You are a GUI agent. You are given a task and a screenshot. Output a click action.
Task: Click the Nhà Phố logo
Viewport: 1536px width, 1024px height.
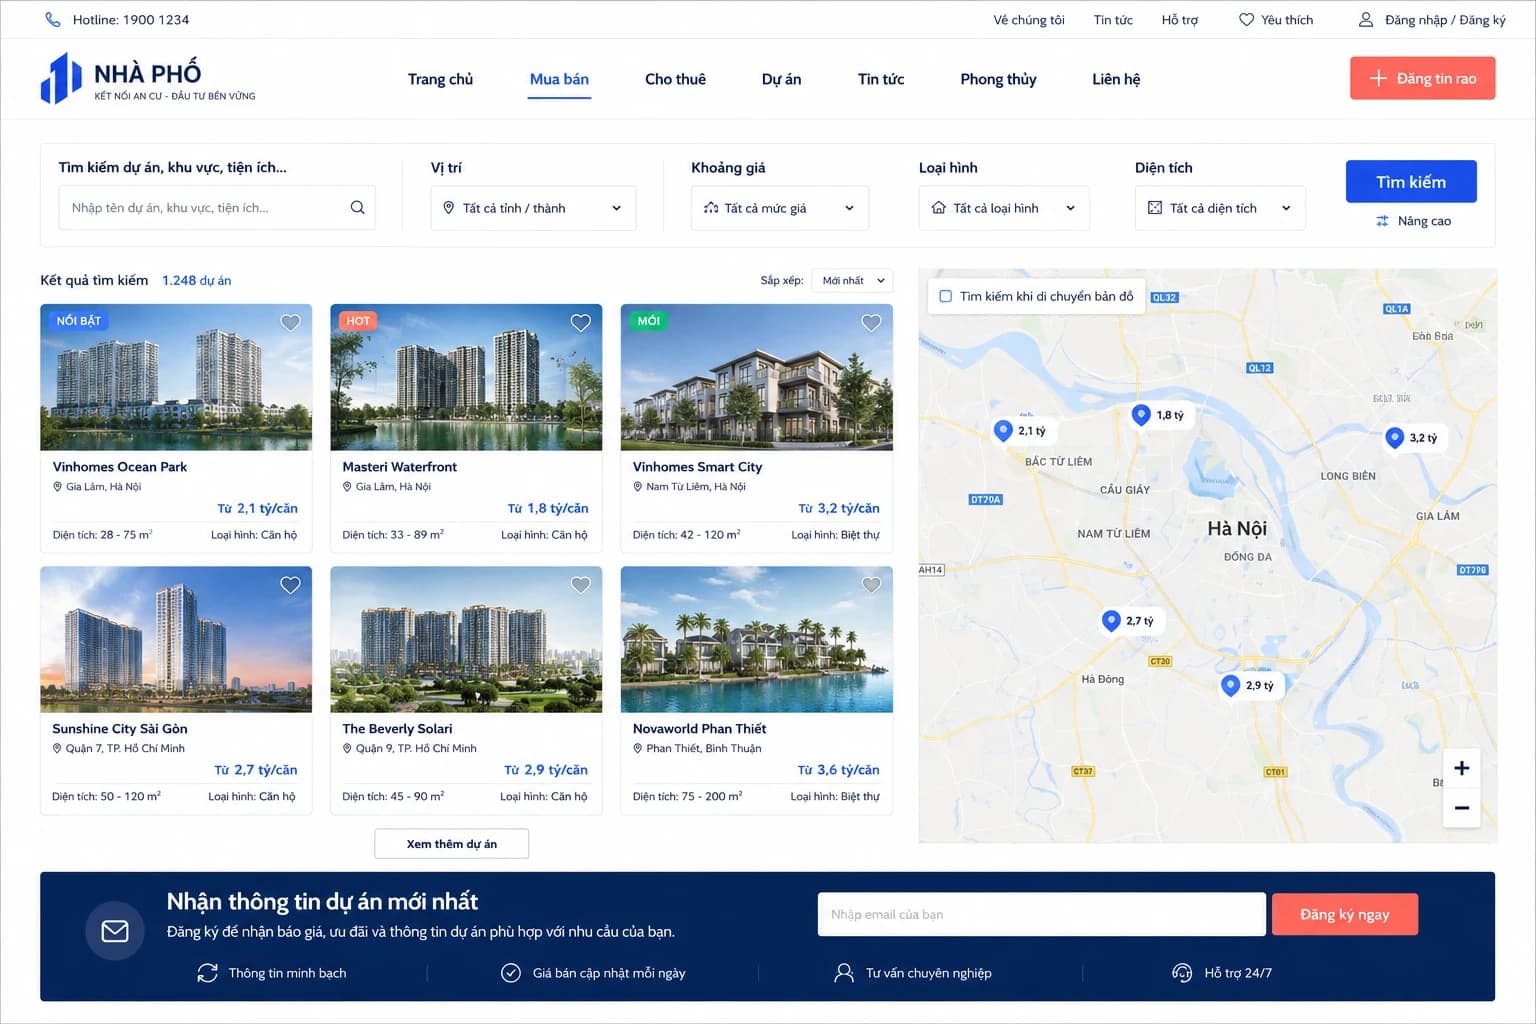coord(148,78)
